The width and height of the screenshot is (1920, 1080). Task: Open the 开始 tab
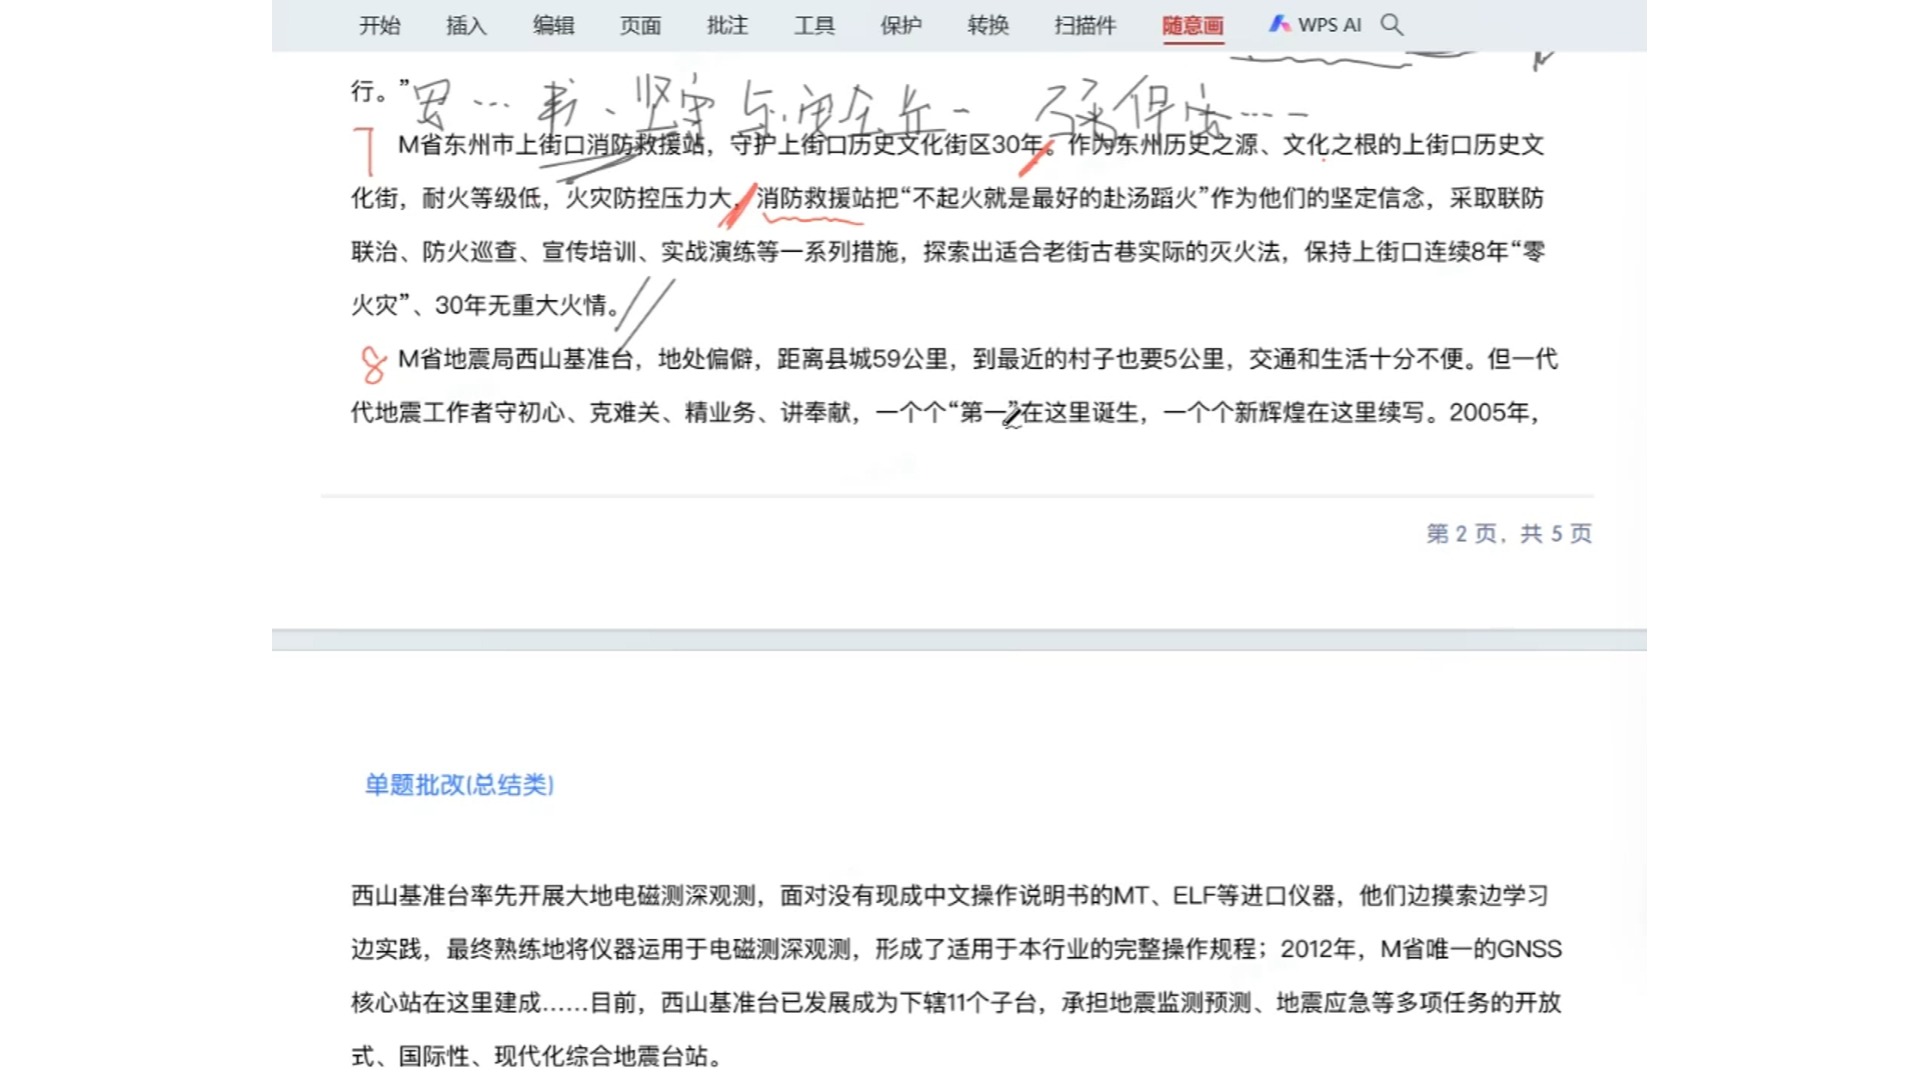point(379,25)
